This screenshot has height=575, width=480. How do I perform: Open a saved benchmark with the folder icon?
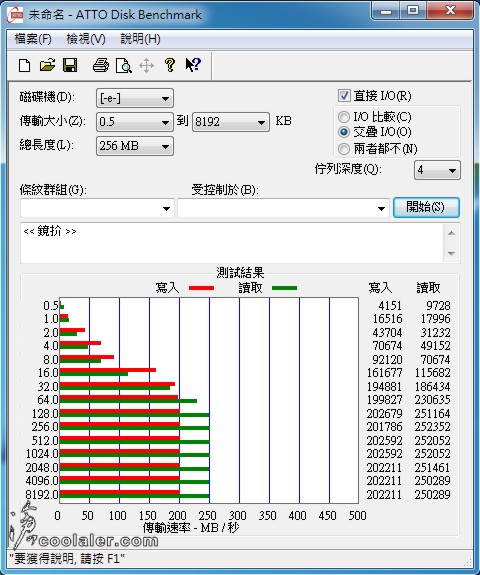47,66
